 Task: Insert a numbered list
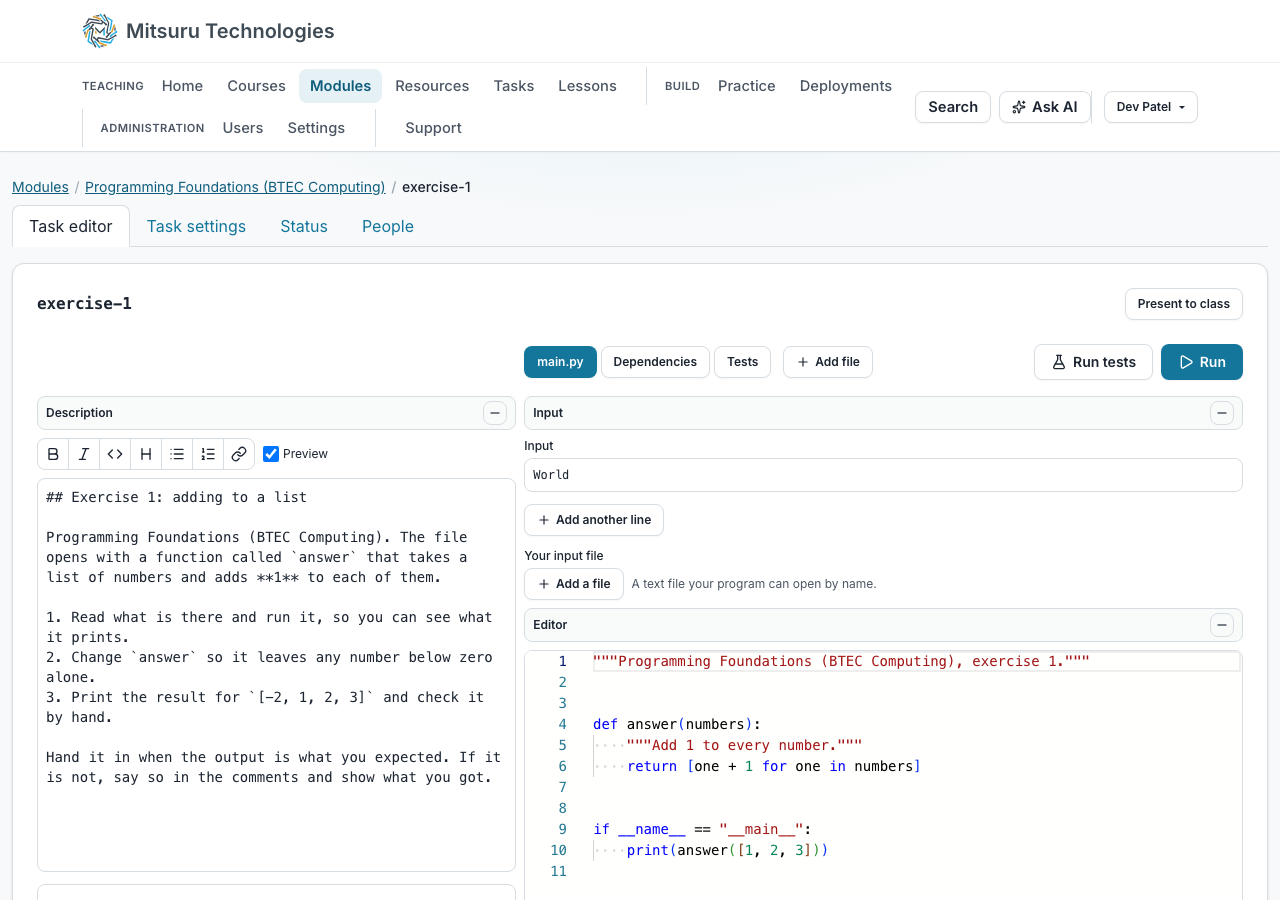coord(208,454)
